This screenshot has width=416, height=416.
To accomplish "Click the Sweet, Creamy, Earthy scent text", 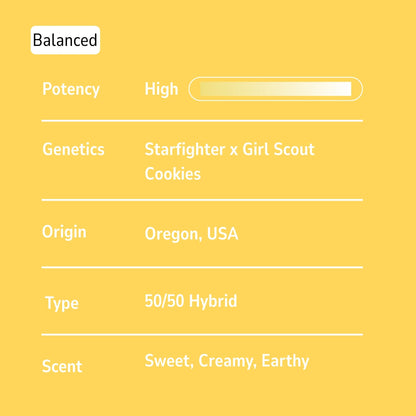I will [227, 361].
